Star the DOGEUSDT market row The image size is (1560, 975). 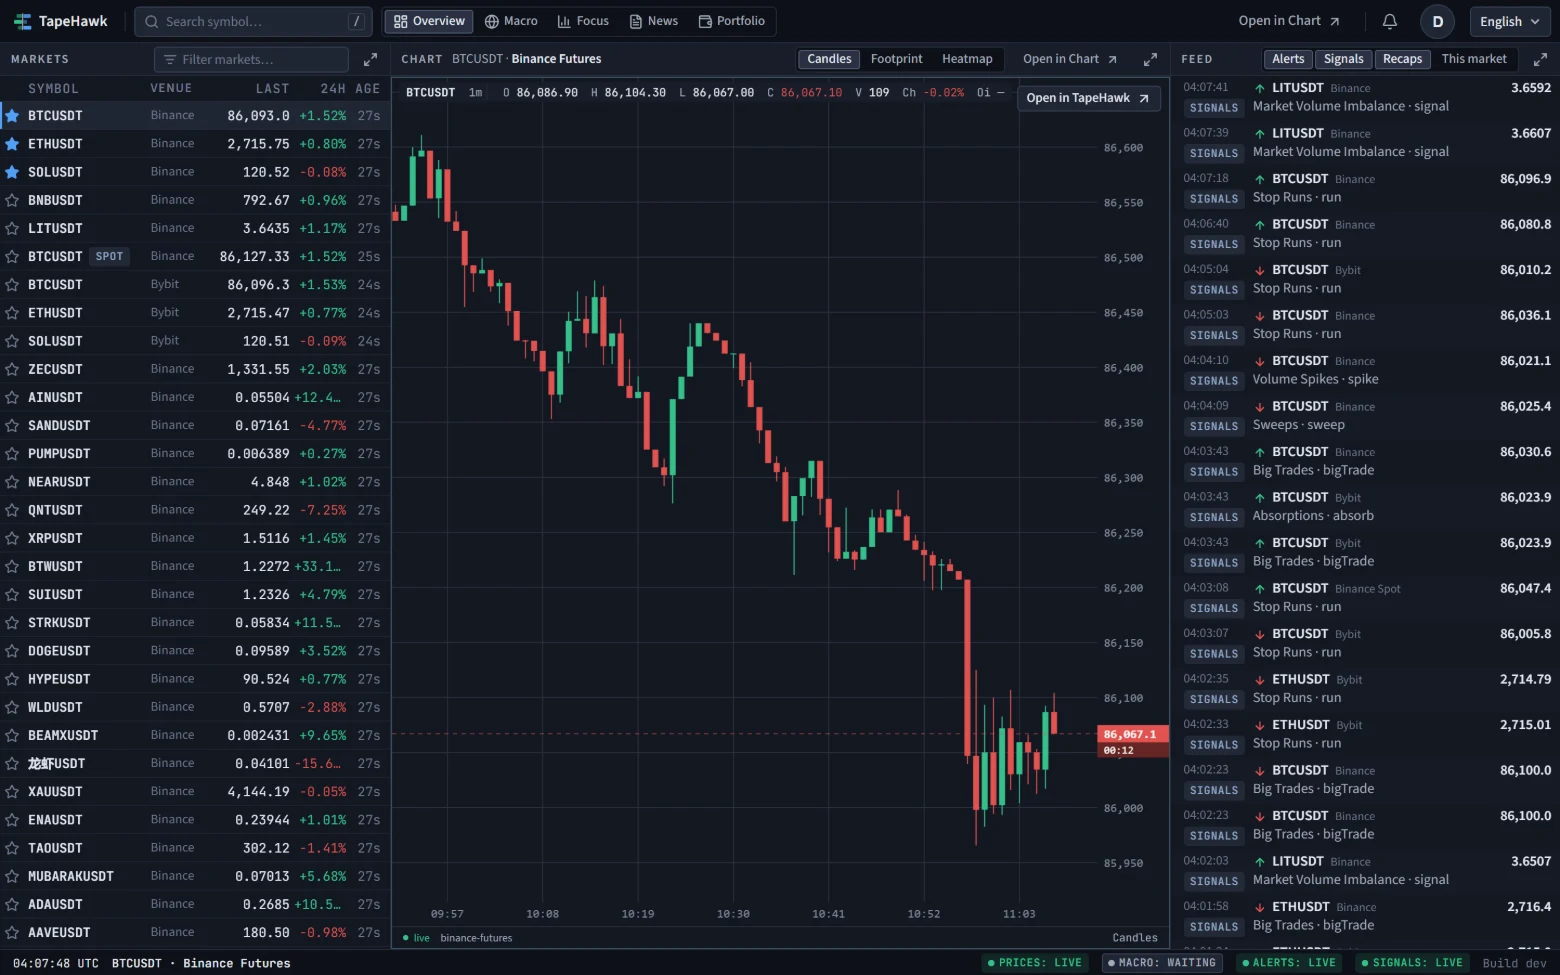[x=12, y=651]
